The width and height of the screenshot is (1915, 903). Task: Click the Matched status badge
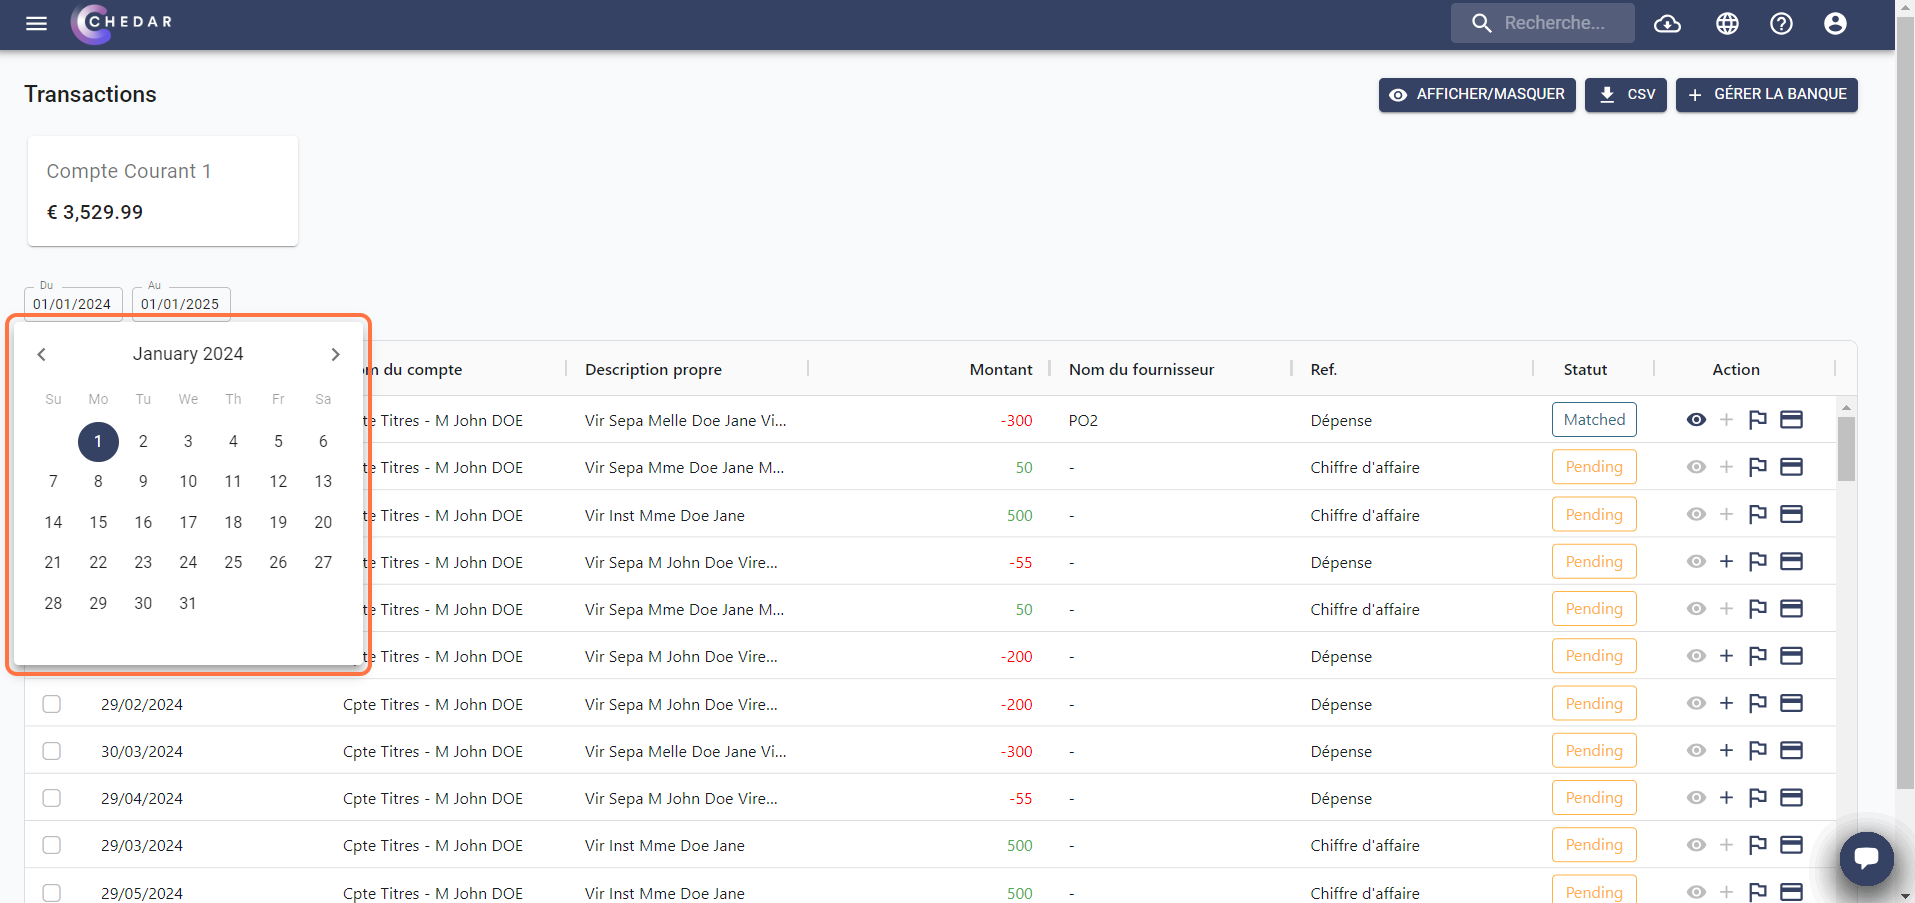tap(1594, 420)
